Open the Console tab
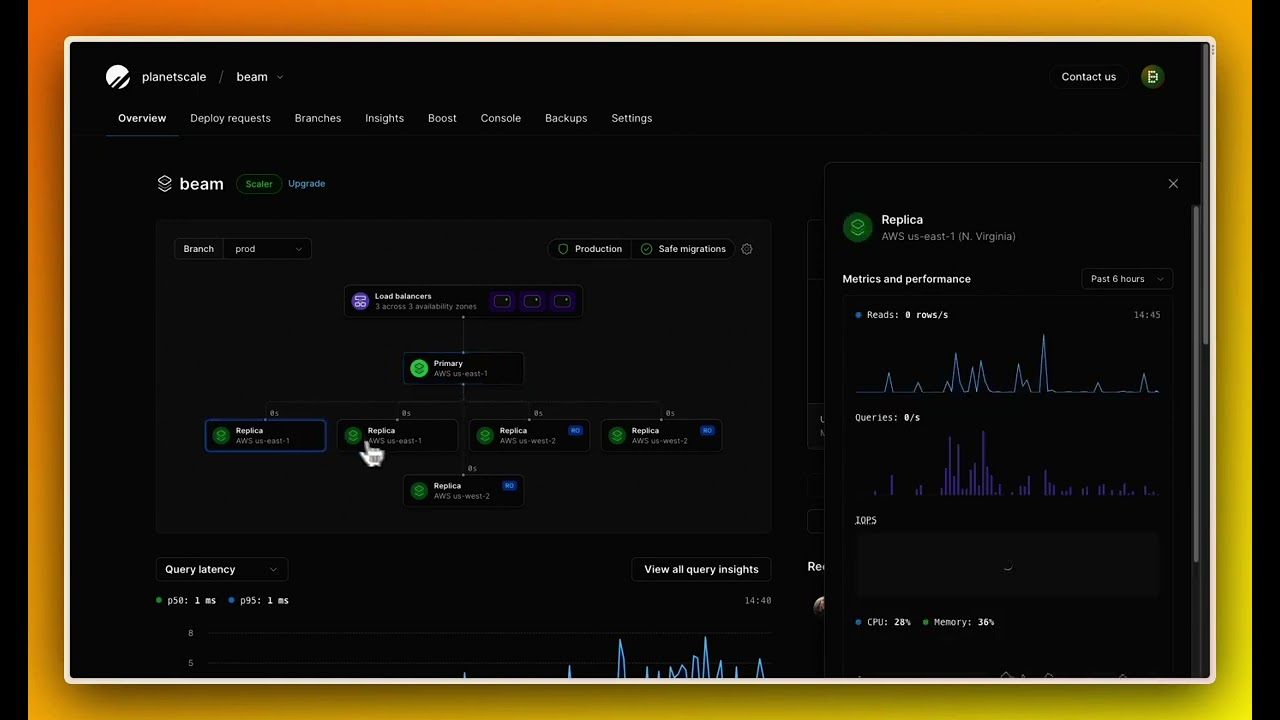 click(x=501, y=118)
